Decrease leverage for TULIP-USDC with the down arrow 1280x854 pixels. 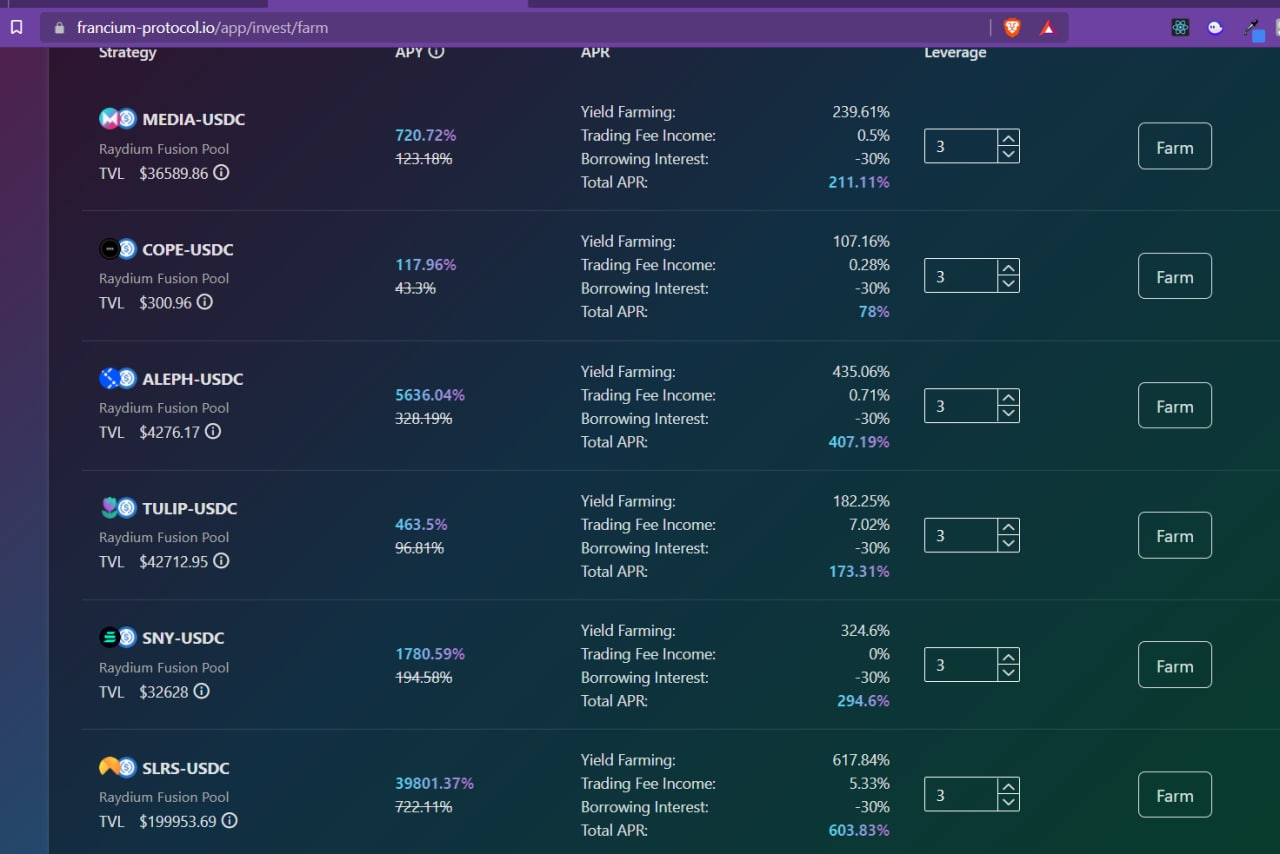[x=1008, y=543]
